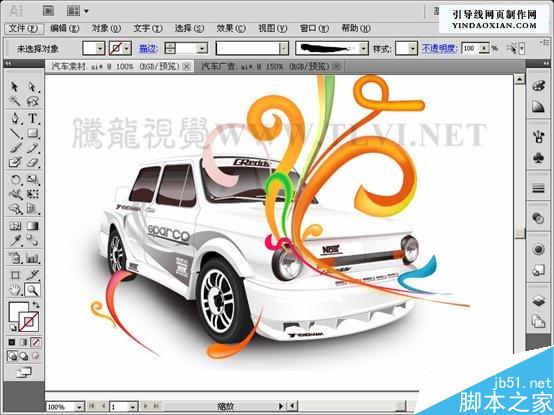Open brush definition dropdown
This screenshot has width=554, height=415.
[x=364, y=48]
